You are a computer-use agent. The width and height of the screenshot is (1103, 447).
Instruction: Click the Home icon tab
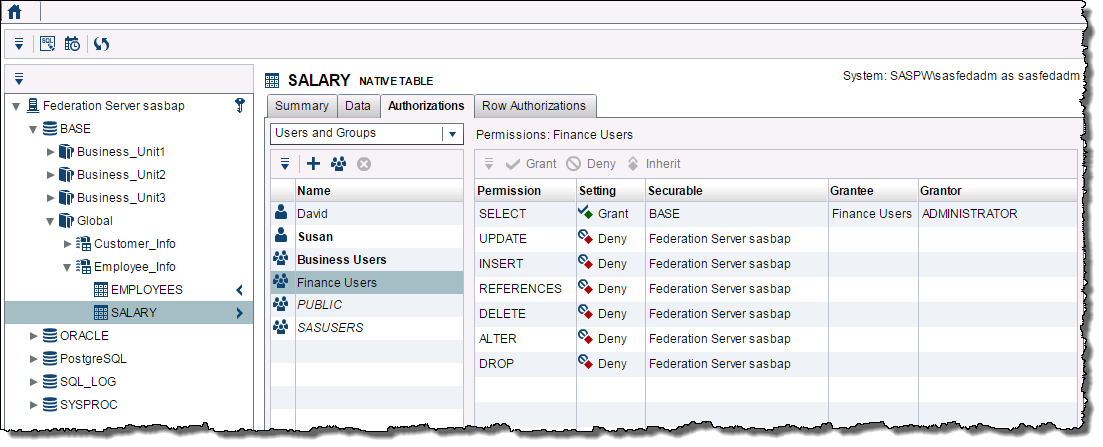15,13
